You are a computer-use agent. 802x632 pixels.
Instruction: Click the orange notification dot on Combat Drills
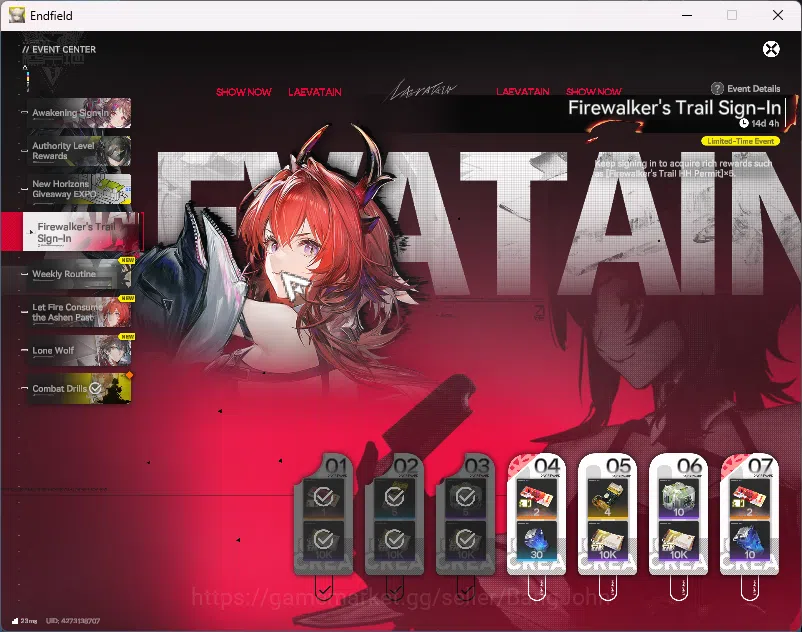coord(129,375)
